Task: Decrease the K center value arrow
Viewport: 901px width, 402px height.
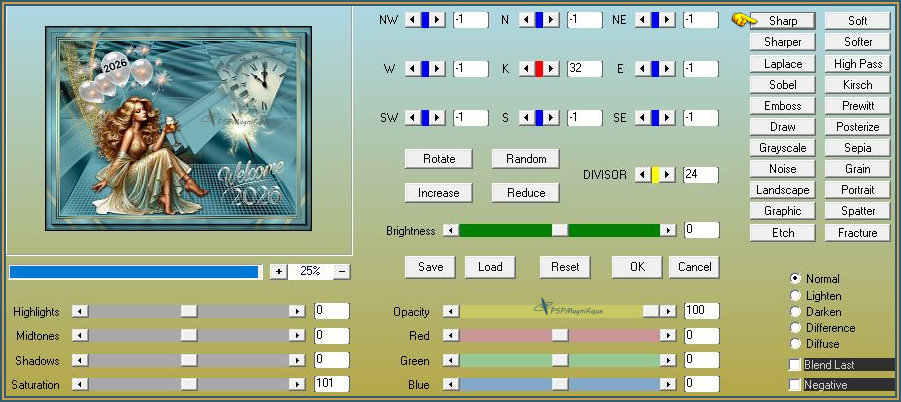Action: pyautogui.click(x=525, y=69)
